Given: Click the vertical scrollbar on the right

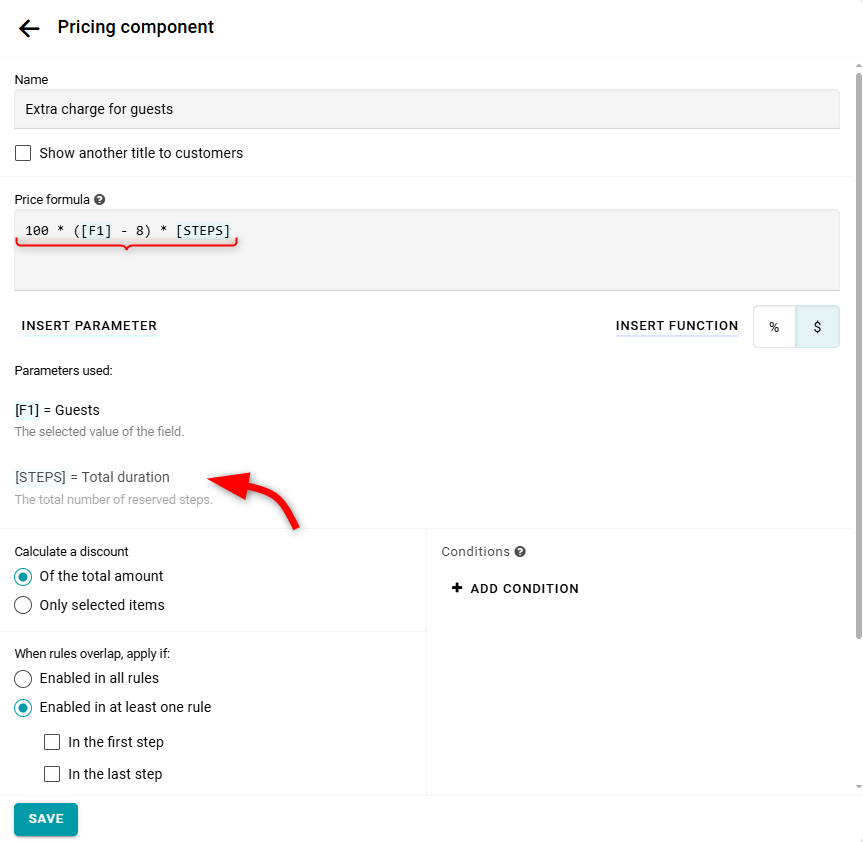Looking at the screenshot, I should click(858, 350).
